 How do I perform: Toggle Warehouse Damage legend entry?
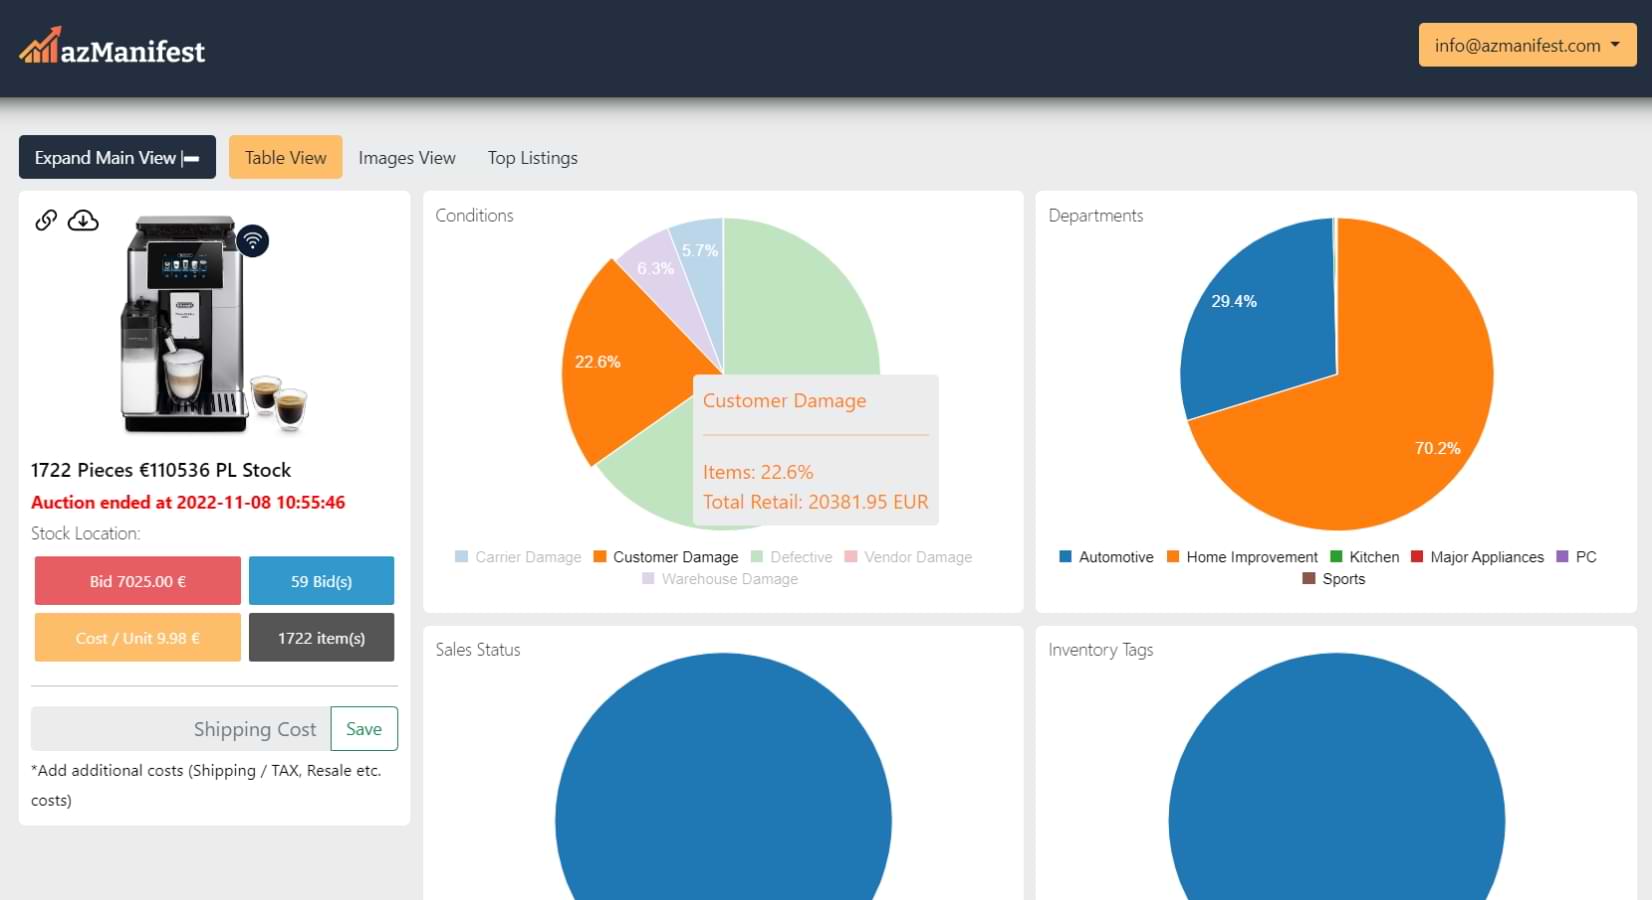pyautogui.click(x=720, y=579)
